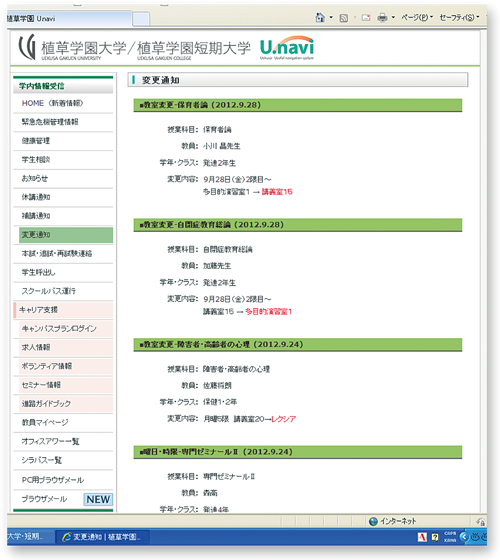Click the U.navi logo

287,48
